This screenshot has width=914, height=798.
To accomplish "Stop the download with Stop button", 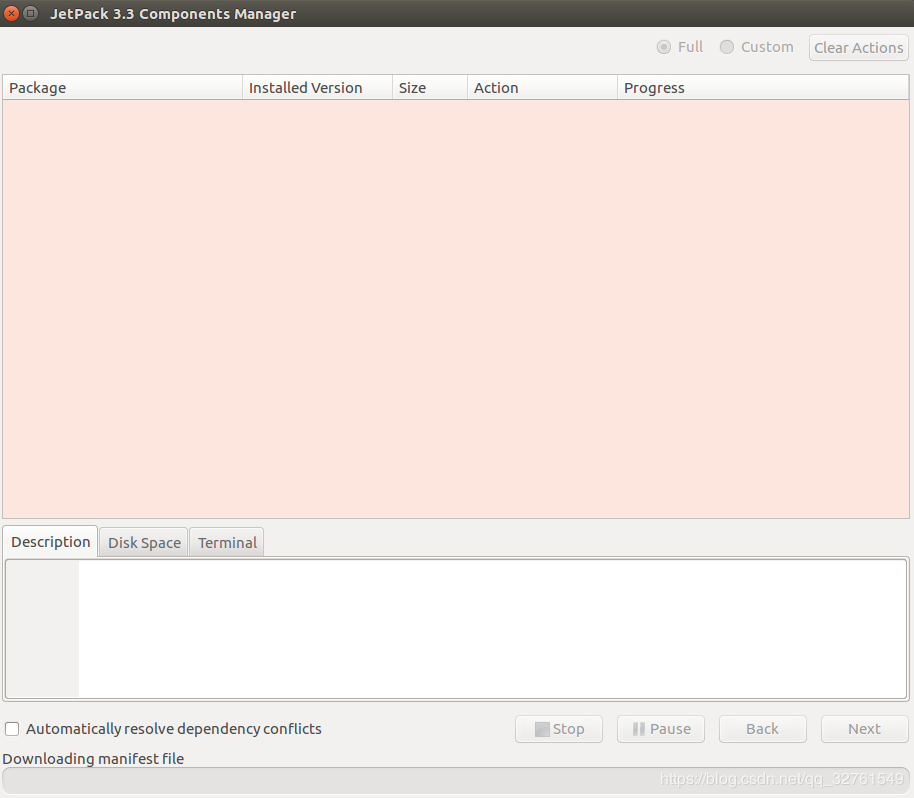I will (559, 729).
